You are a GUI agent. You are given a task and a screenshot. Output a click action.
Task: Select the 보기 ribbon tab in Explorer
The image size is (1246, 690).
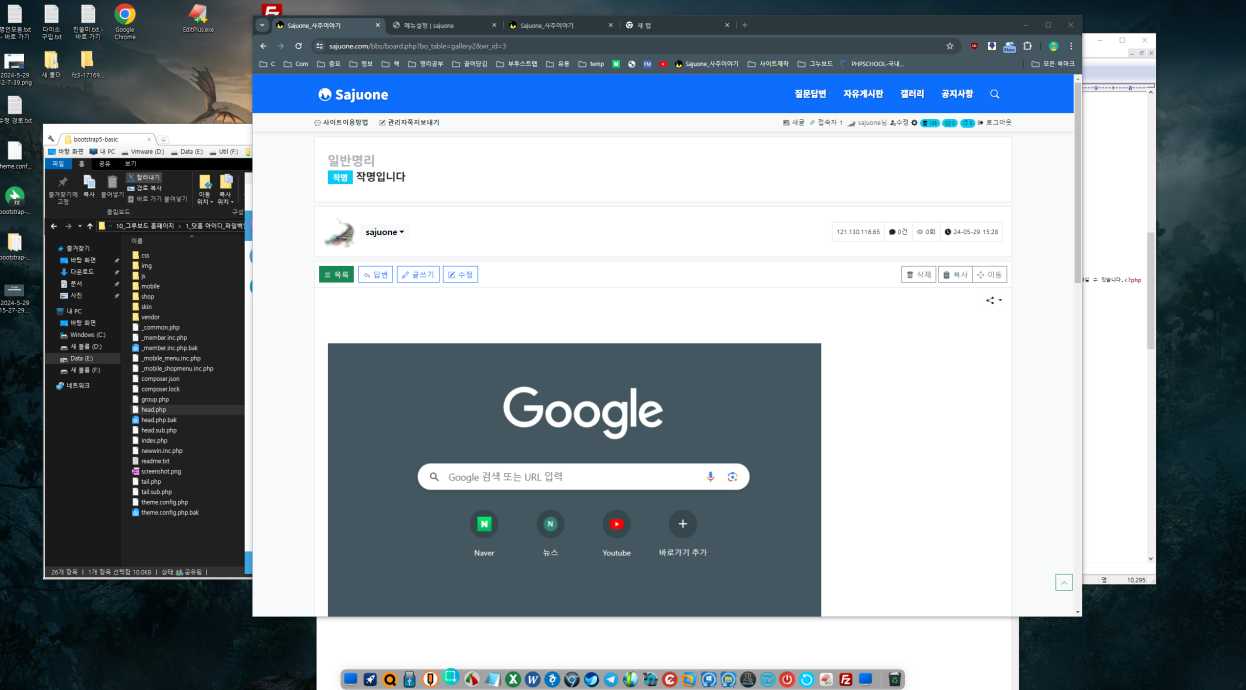tap(130, 163)
